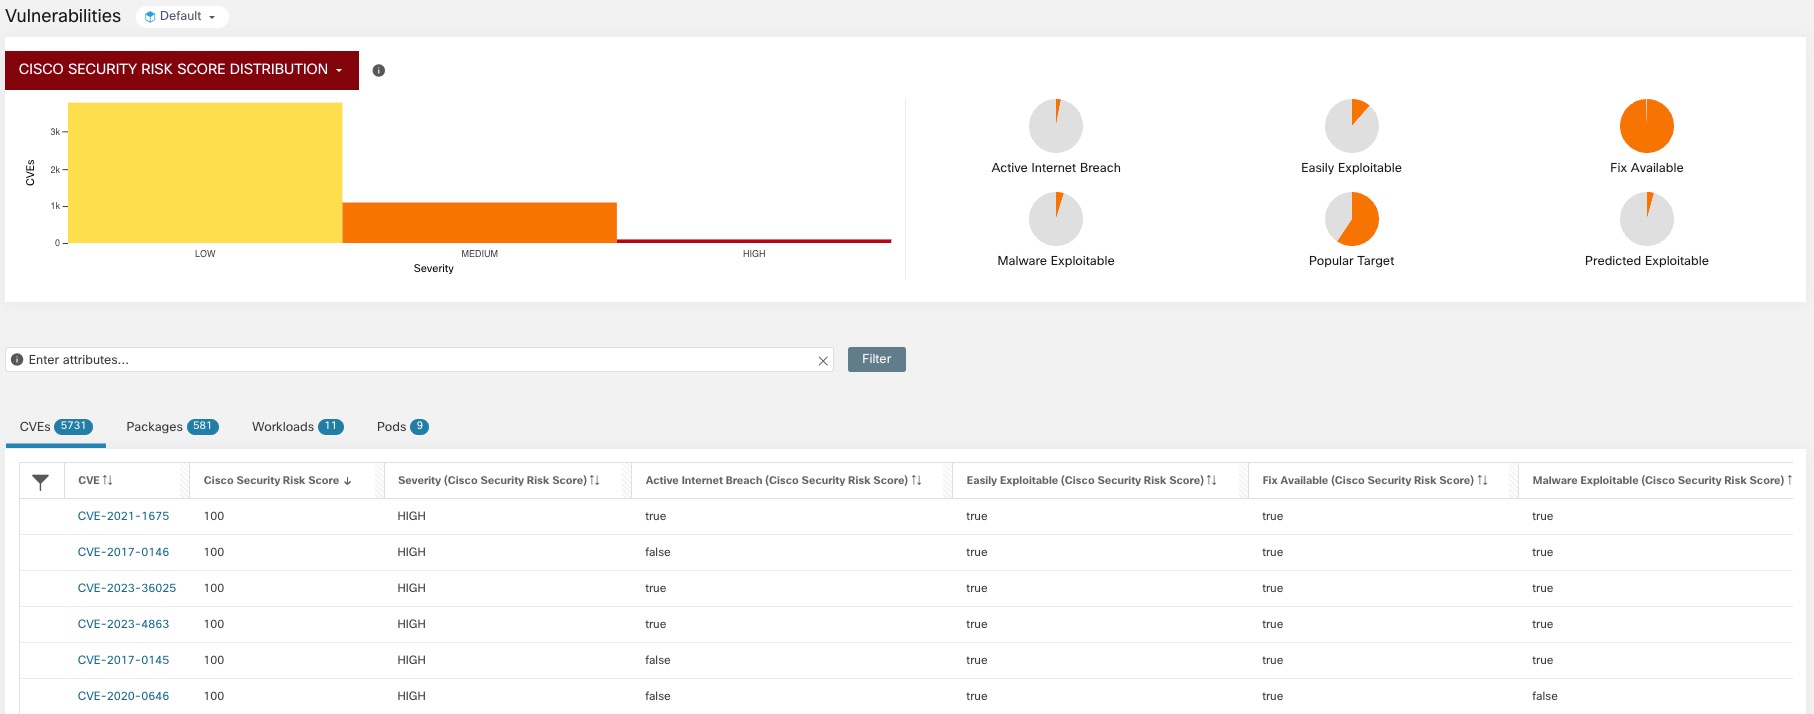Click the Malware Exploitable pie chart
This screenshot has height=714, width=1814.
point(1056,219)
